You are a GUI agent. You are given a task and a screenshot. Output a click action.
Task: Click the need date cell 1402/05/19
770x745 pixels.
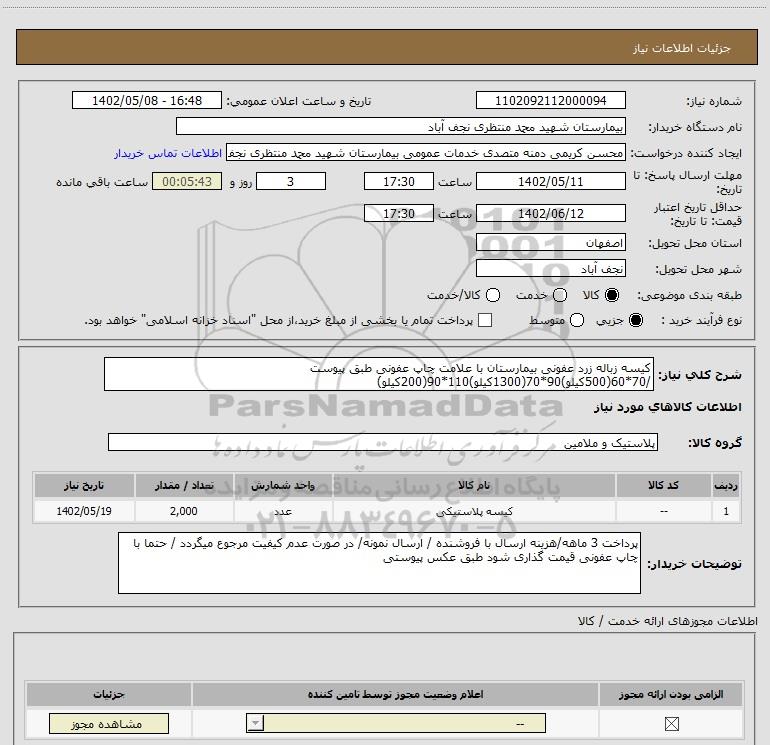click(x=84, y=511)
